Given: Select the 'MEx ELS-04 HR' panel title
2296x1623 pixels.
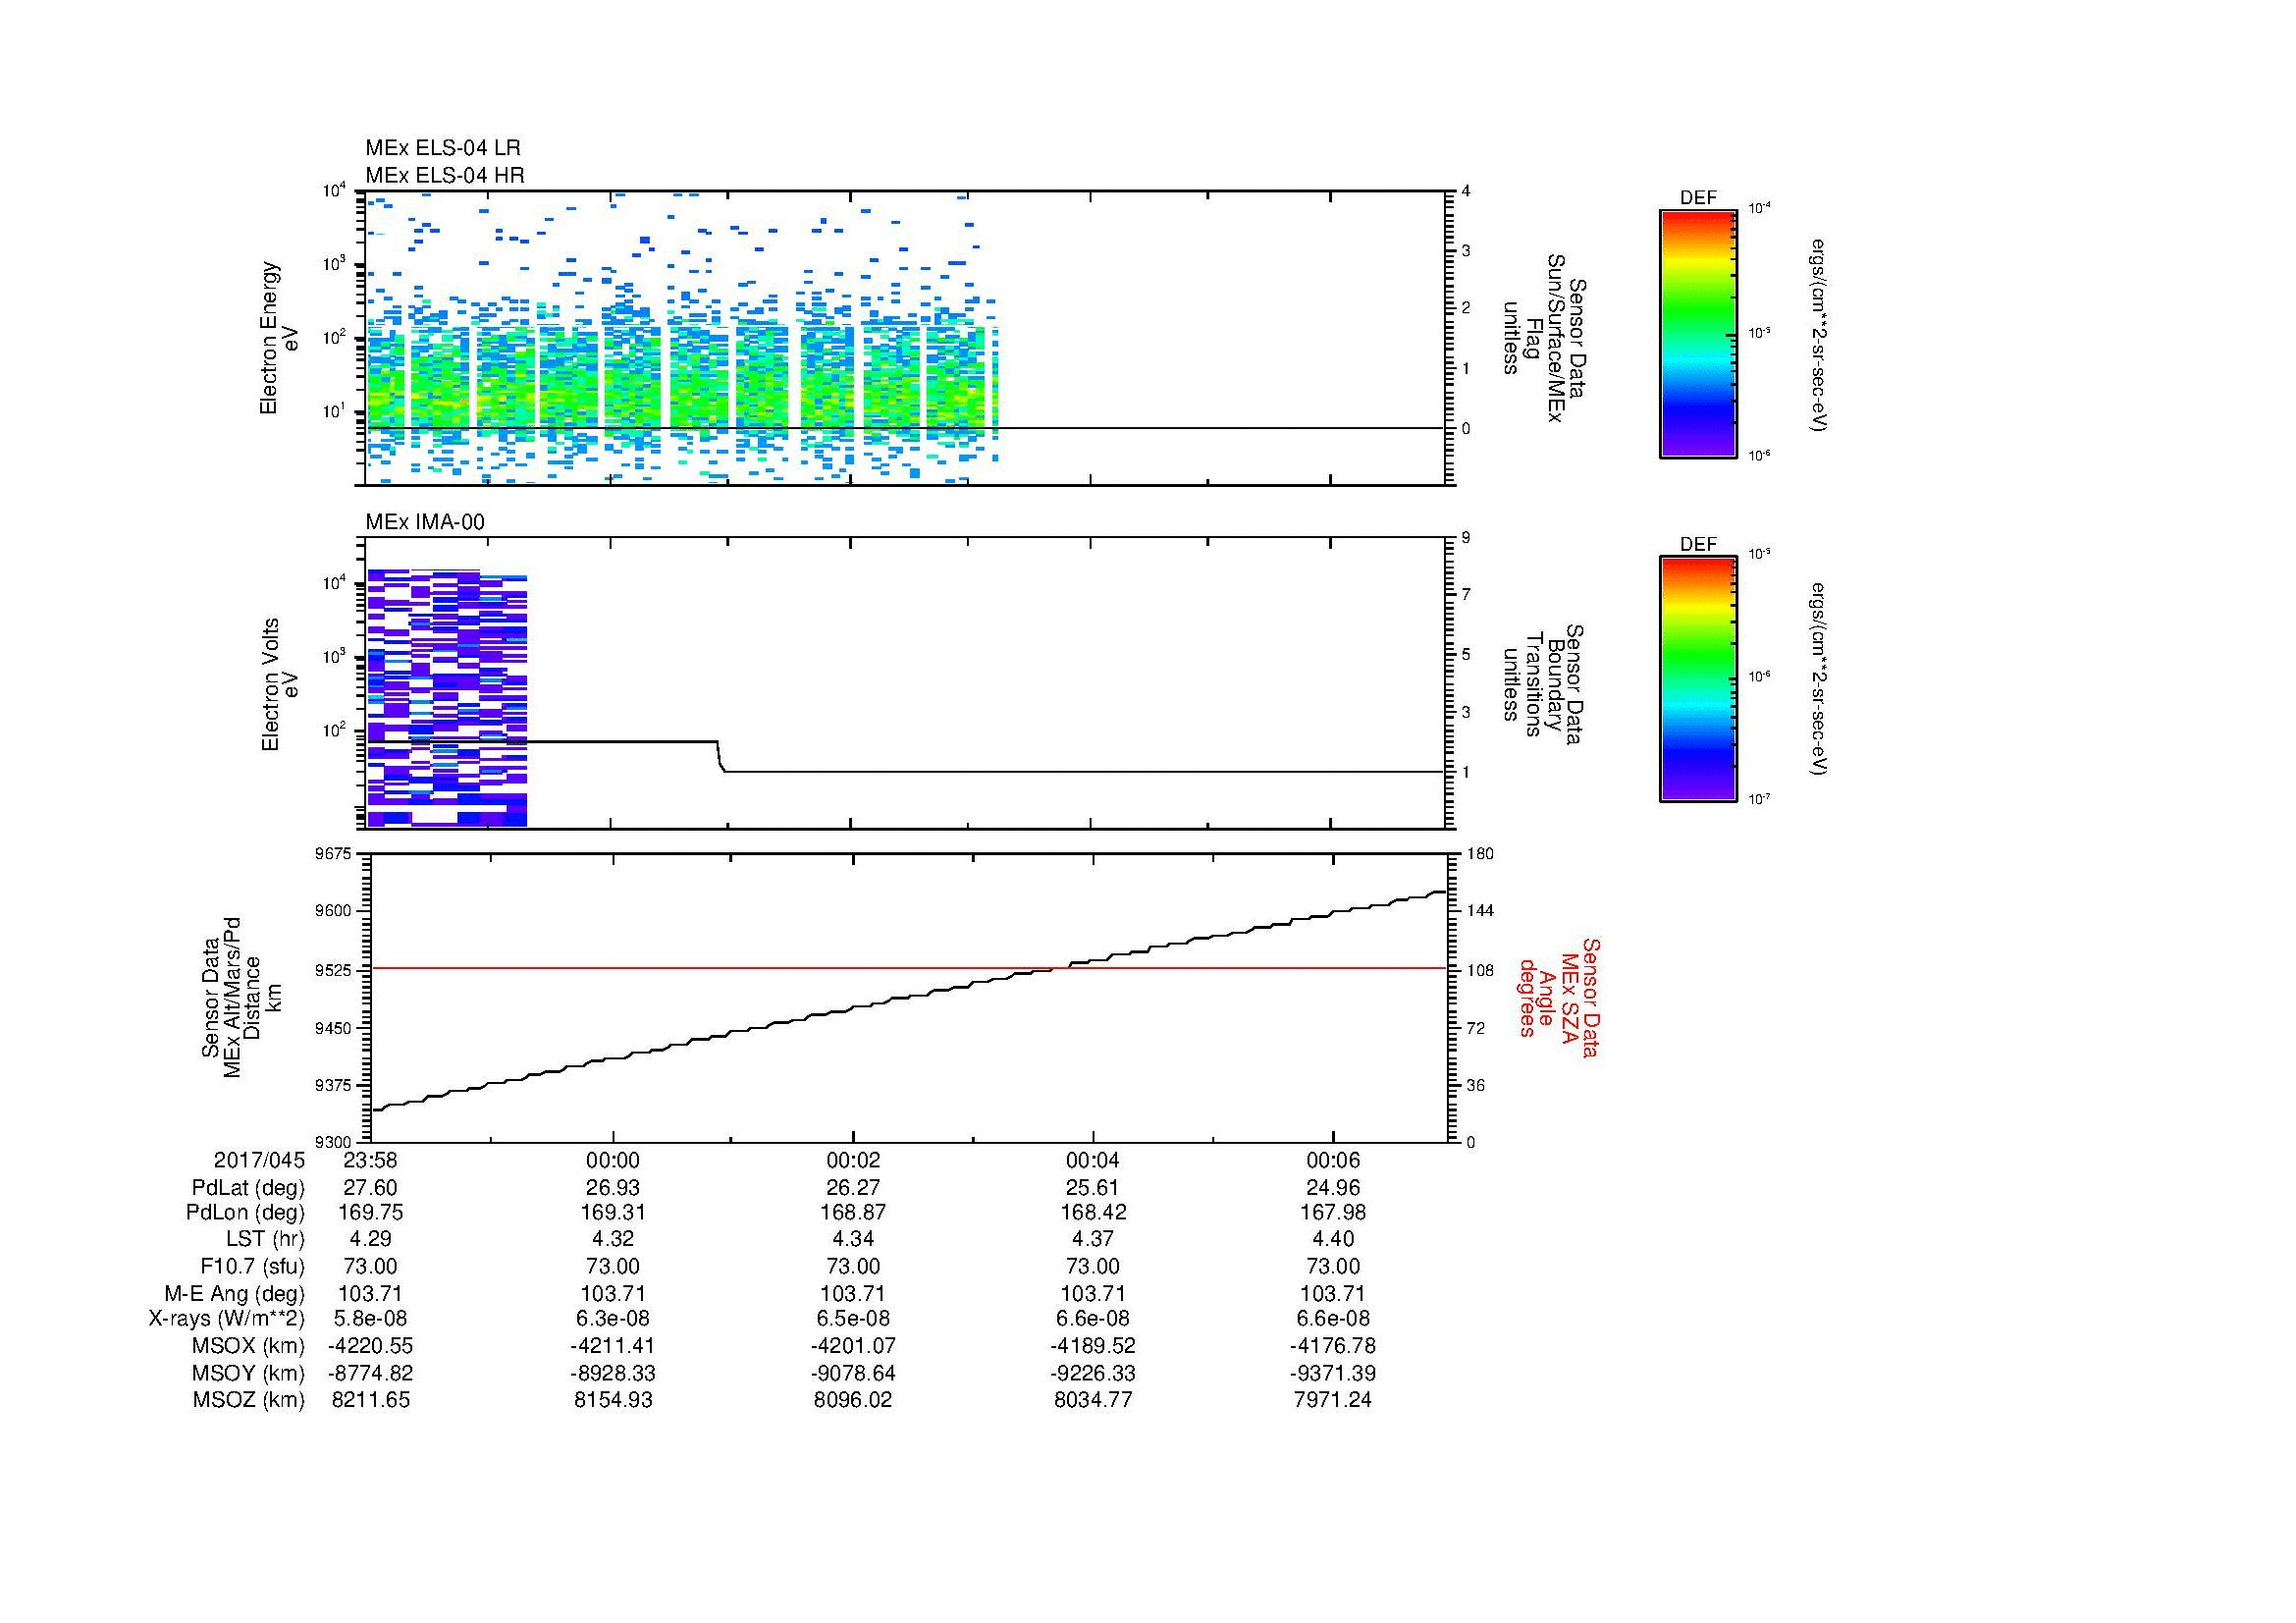Looking at the screenshot, I should click(x=445, y=175).
